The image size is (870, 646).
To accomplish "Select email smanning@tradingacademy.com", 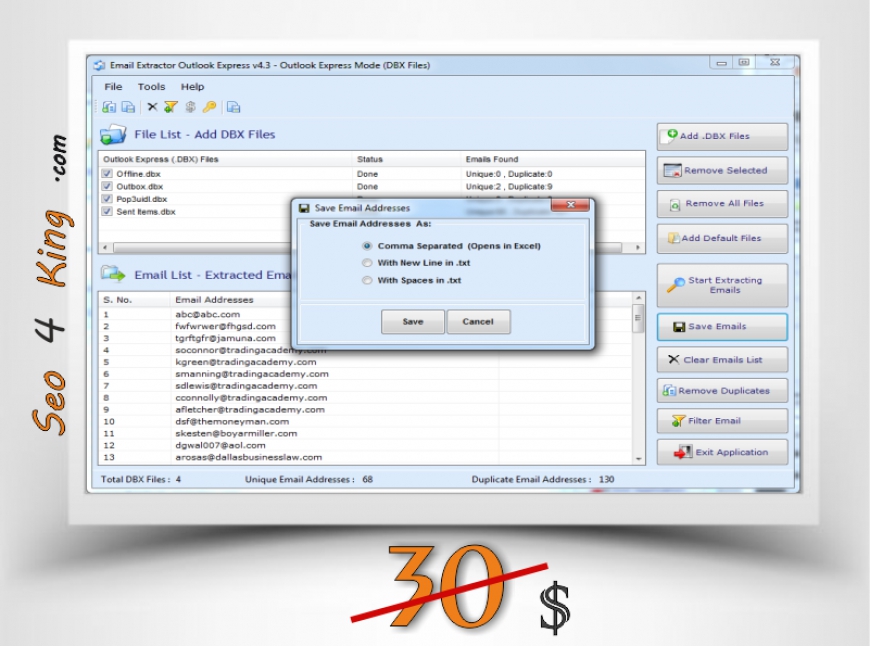I will (252, 374).
